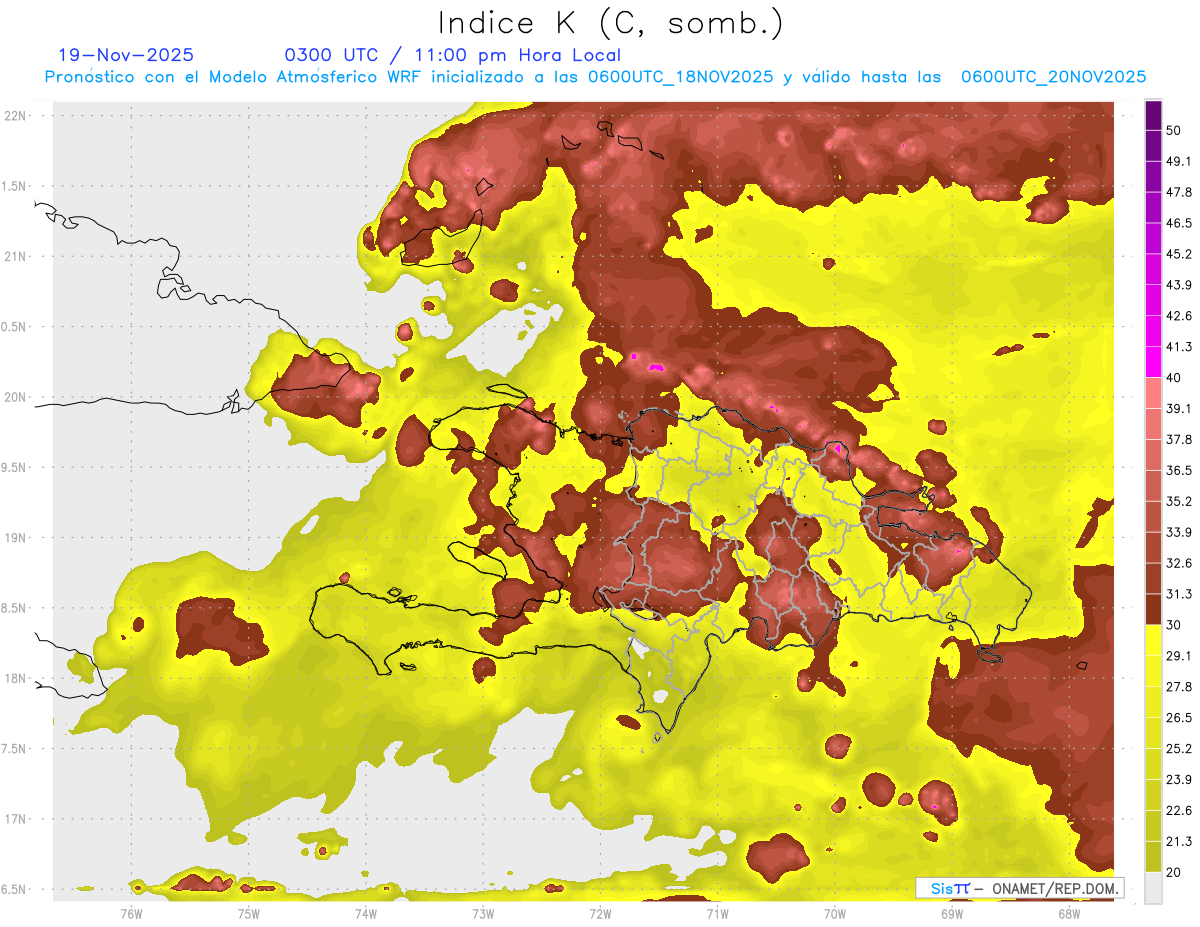Click the "0600UTC_20NOV2025" valid-until time
This screenshot has height=927, width=1200.
[1053, 77]
